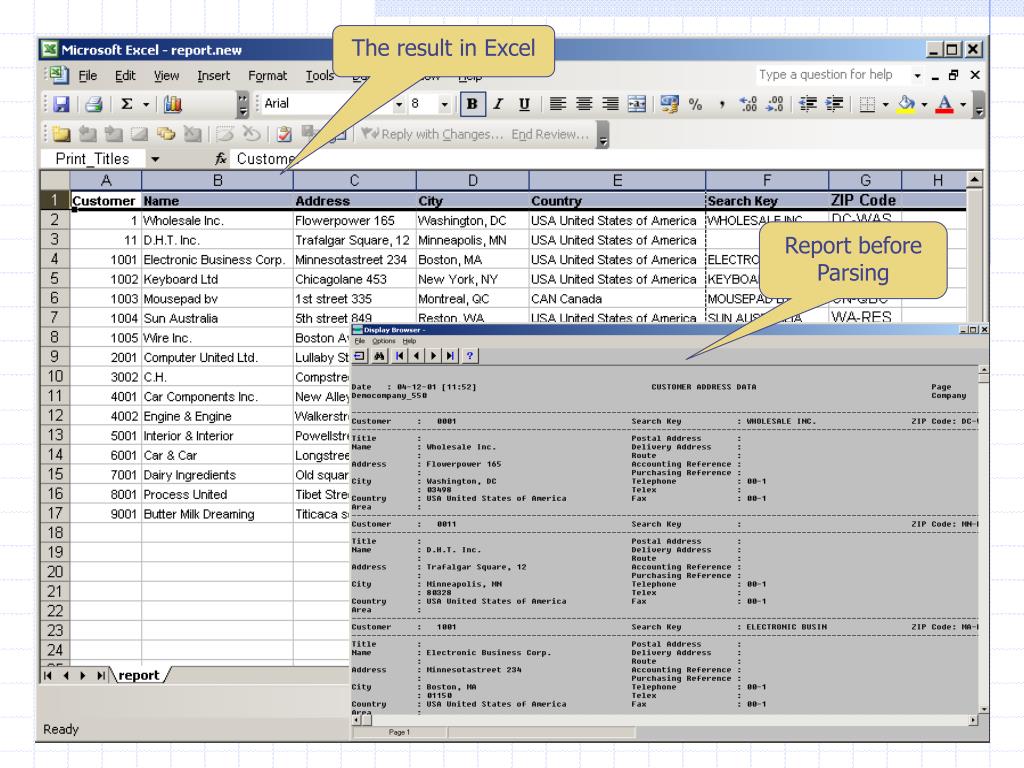This screenshot has width=1024, height=768.
Task: Open the help question box dropdown arrow
Action: coord(918,75)
